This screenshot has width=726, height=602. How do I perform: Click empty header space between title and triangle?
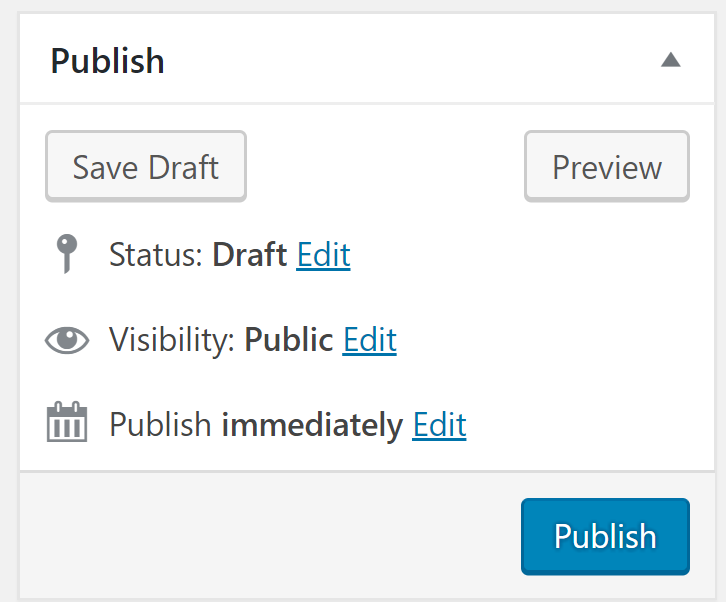pos(412,60)
